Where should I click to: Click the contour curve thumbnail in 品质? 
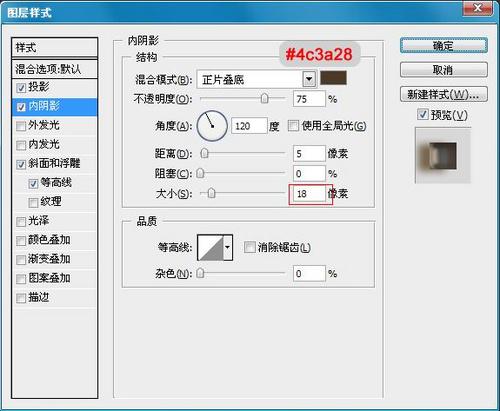click(x=211, y=247)
